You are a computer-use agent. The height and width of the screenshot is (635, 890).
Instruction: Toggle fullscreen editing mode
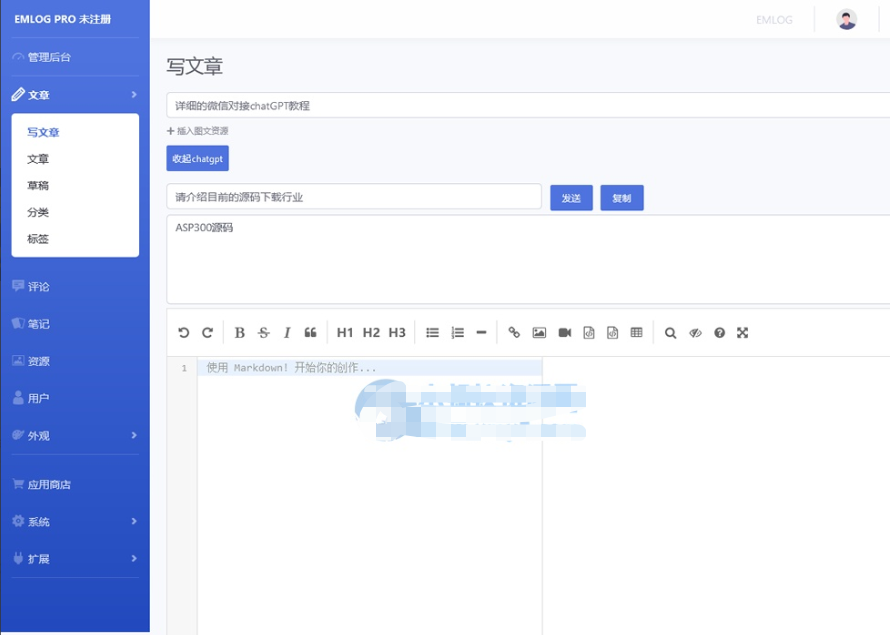[742, 332]
